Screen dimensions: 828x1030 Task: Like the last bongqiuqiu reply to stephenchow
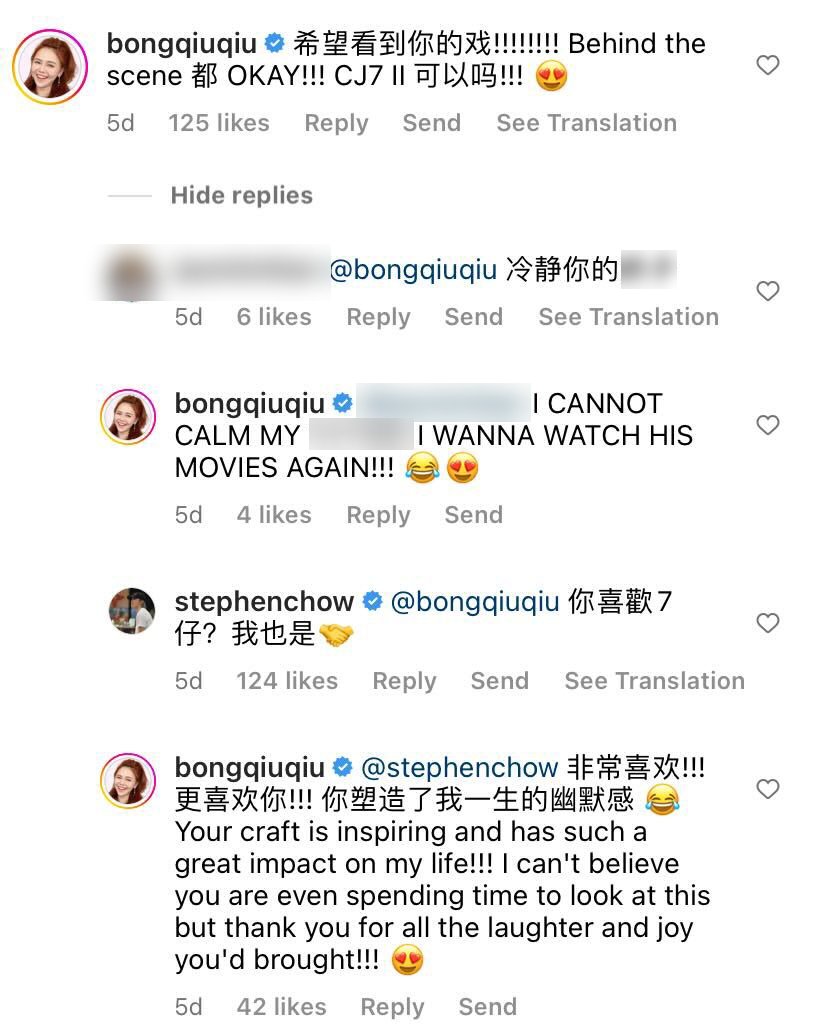point(767,790)
